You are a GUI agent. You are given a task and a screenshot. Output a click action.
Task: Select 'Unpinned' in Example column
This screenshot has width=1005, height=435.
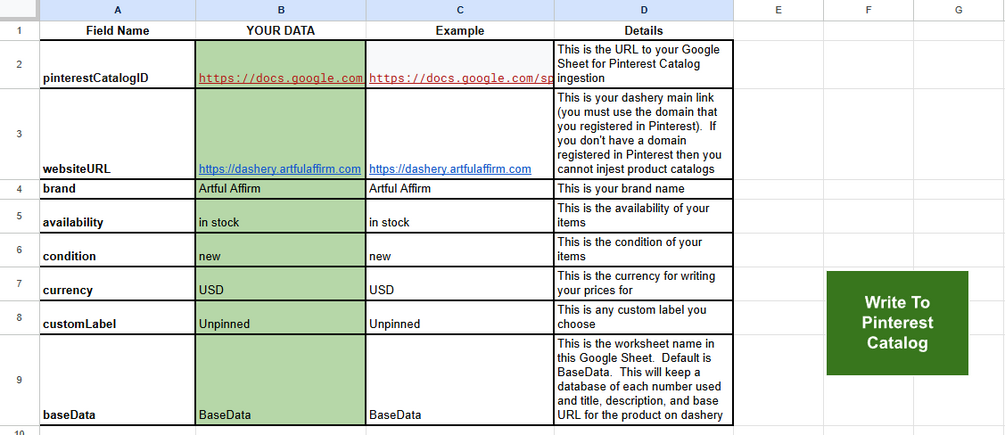click(x=460, y=317)
